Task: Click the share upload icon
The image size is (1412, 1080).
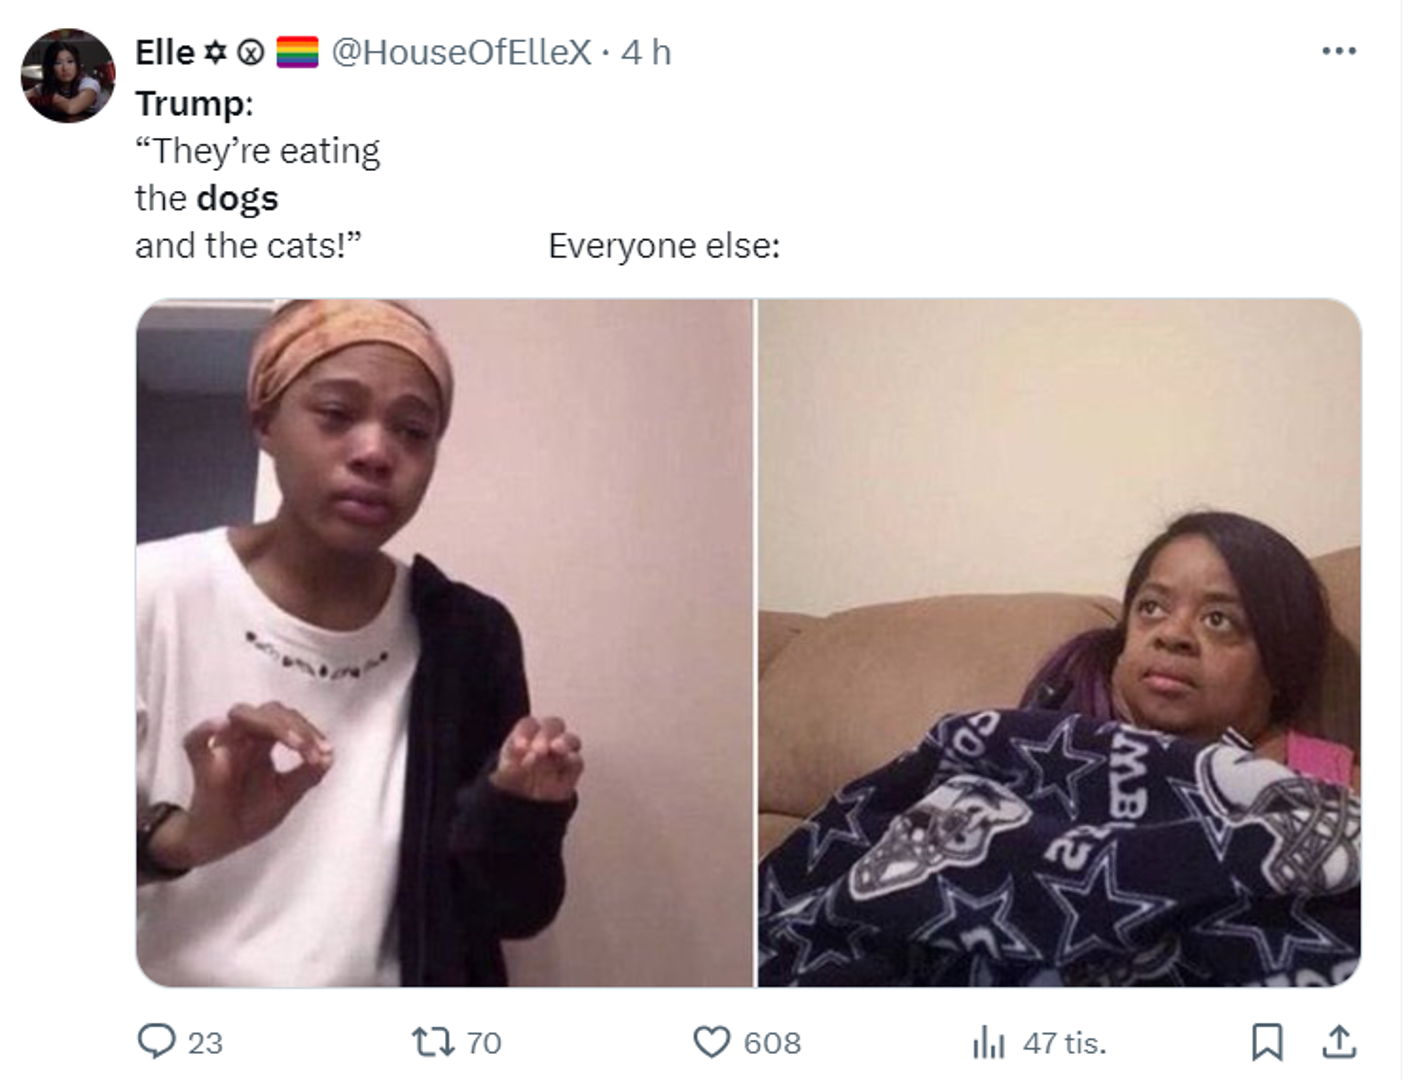Action: click(1339, 1042)
